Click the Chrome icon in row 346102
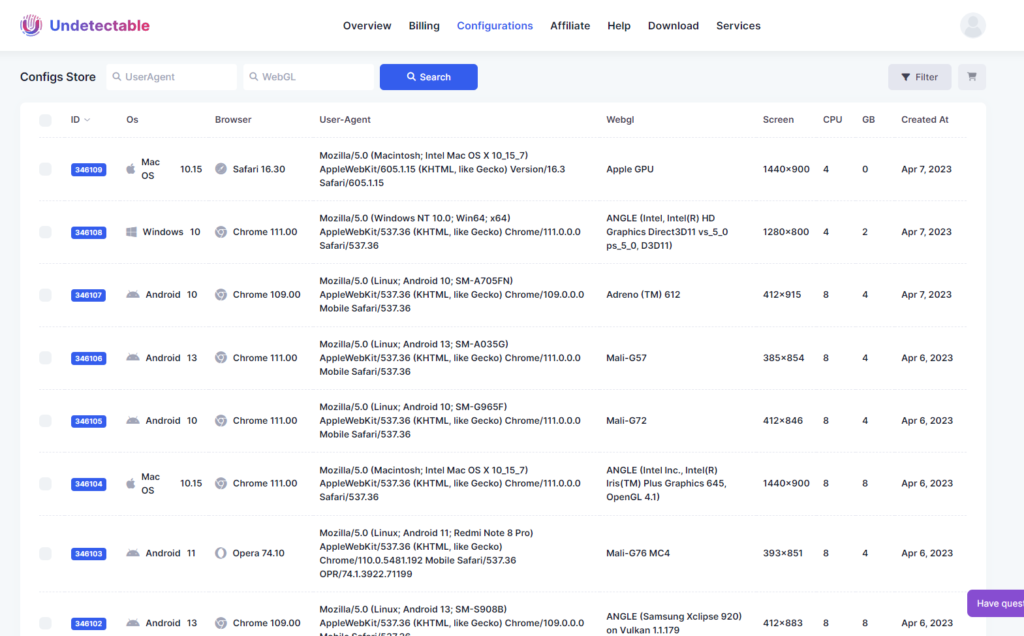 pyautogui.click(x=221, y=623)
